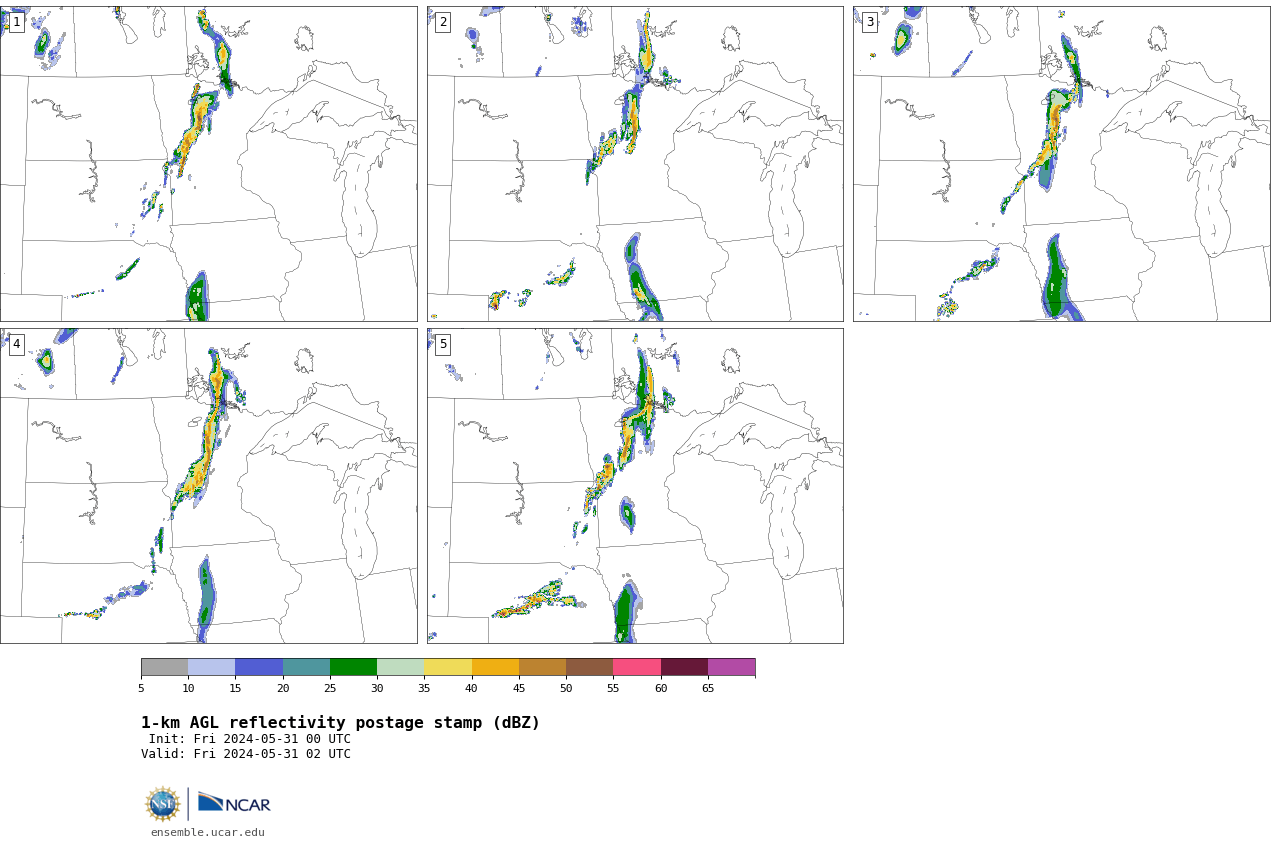Click the 'Init: Fri 2024-05-31 00 UTC' line

pyautogui.click(x=250, y=739)
